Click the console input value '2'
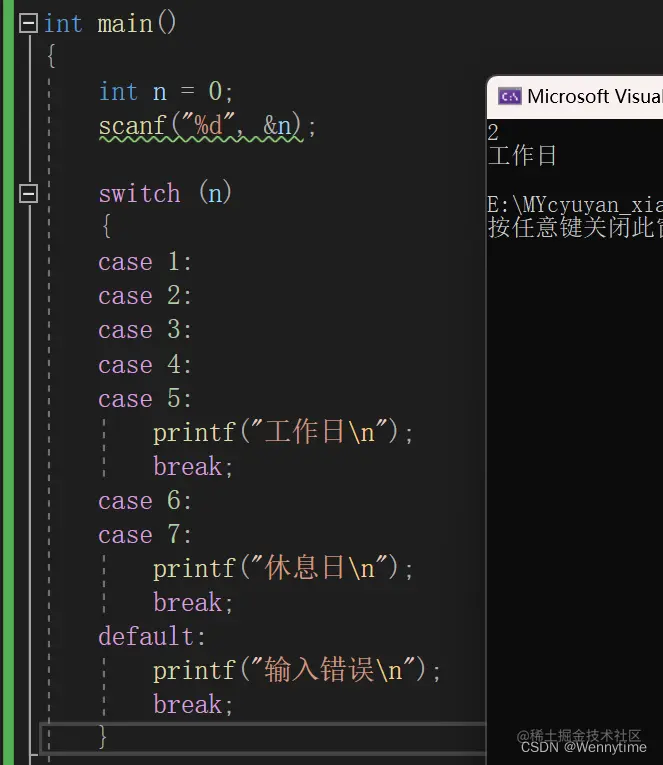 click(x=493, y=133)
